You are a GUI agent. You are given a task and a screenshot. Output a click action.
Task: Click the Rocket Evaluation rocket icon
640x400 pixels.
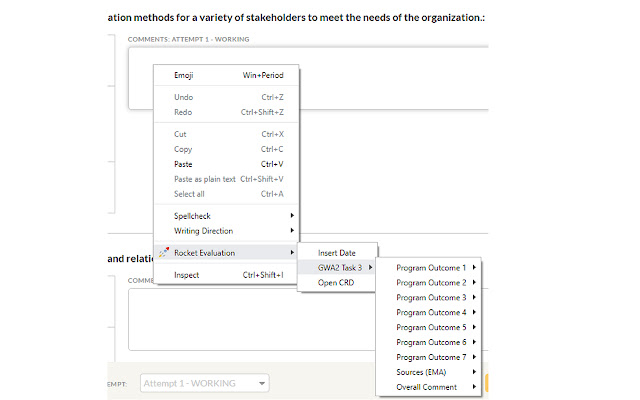click(164, 253)
